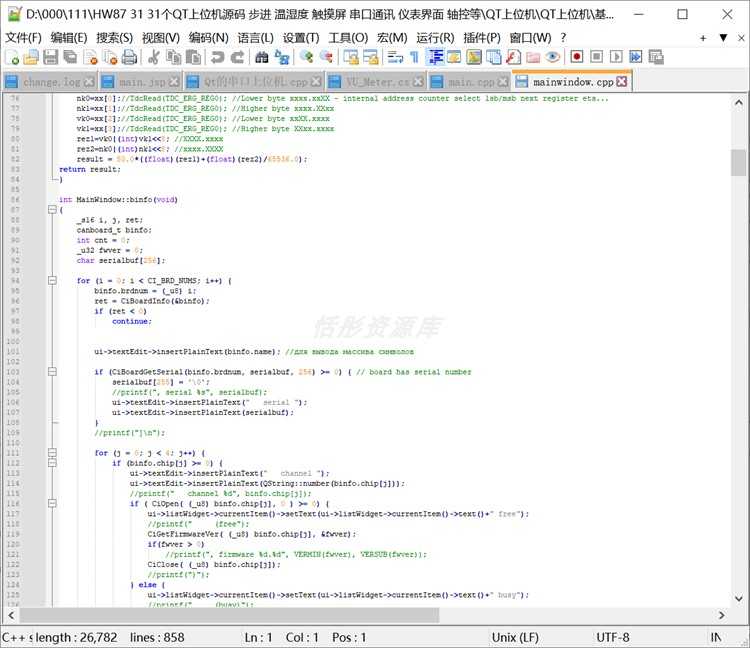The image size is (750, 648).
Task: Open the 语言(L) menu
Action: (255, 37)
